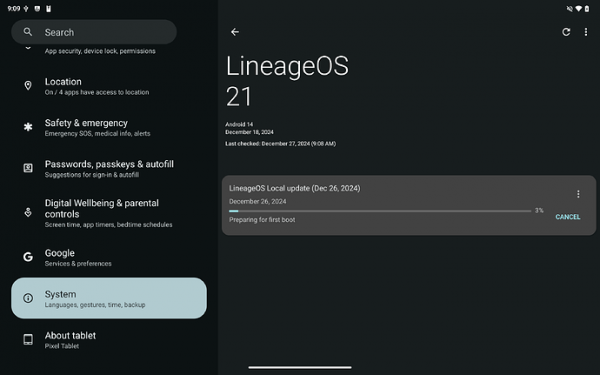Click the Google G icon
This screenshot has height=375, width=600.
point(28,257)
